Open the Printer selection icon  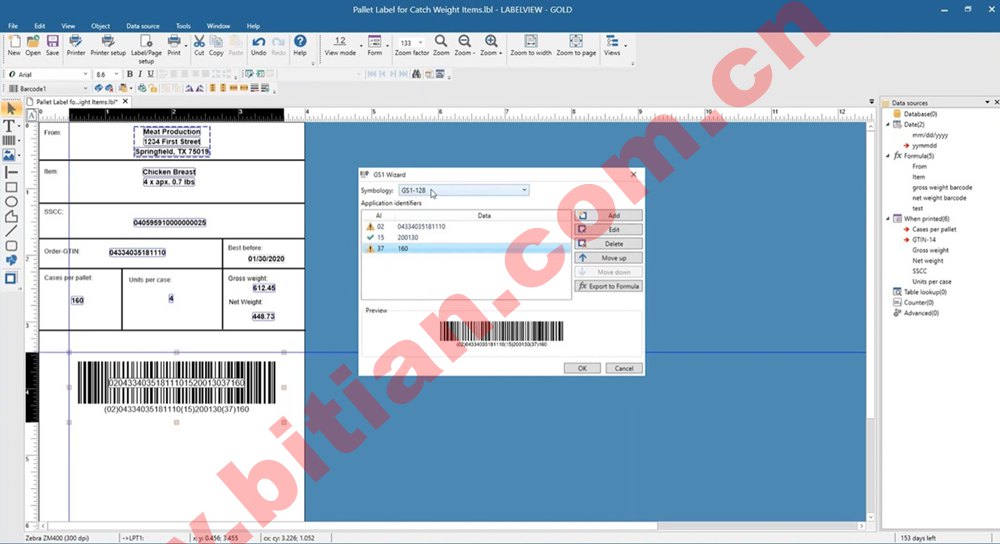tap(76, 46)
